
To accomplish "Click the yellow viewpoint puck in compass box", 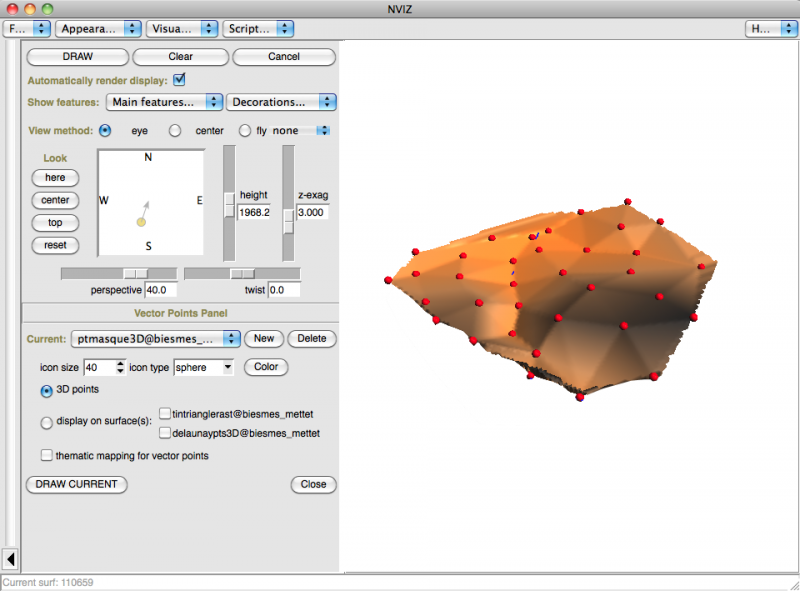I will (x=141, y=220).
